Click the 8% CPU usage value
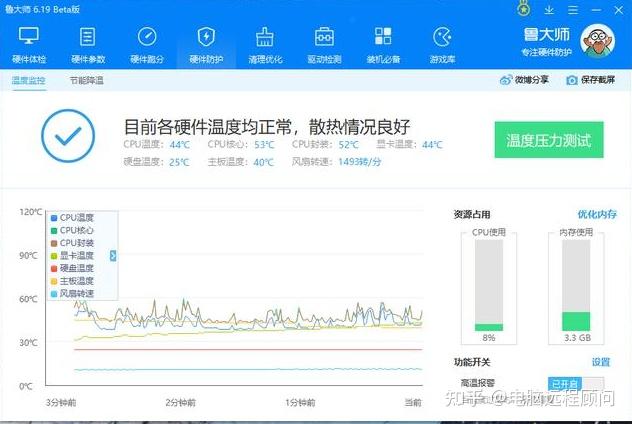The height and width of the screenshot is (424, 632). tap(489, 338)
